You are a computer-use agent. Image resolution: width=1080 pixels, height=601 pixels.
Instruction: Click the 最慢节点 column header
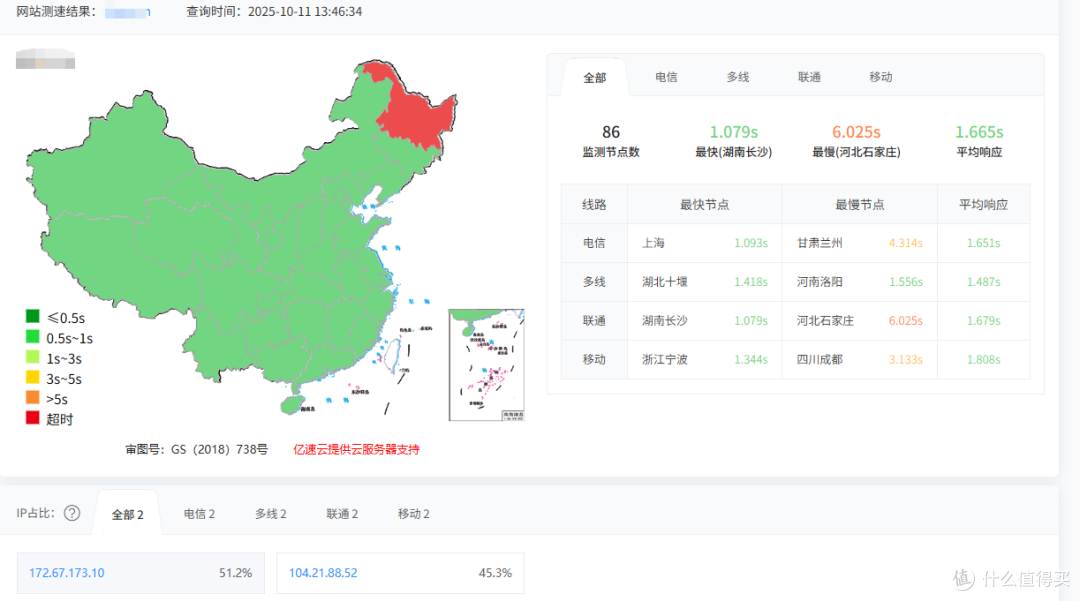[860, 204]
